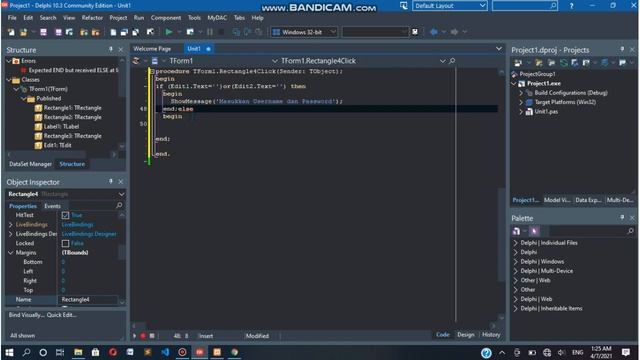
Task: Switch to the Events tab in Object Inspector
Action: tap(52, 206)
